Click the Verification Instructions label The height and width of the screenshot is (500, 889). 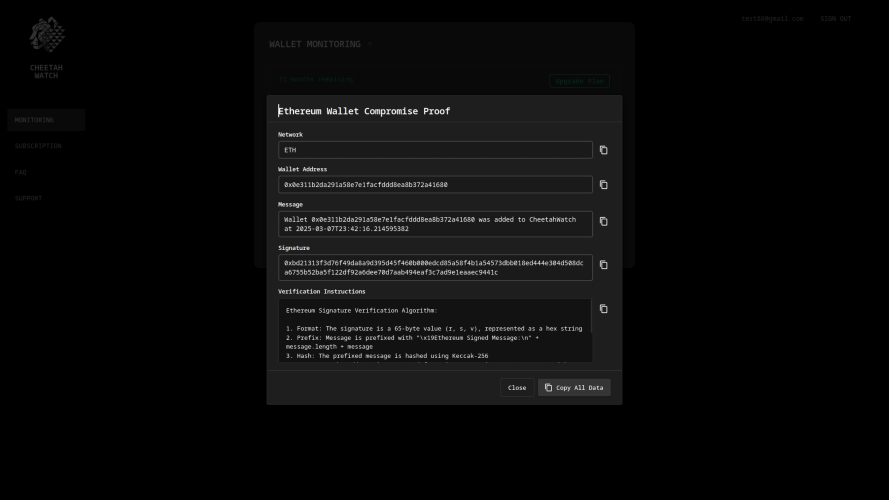[321, 291]
